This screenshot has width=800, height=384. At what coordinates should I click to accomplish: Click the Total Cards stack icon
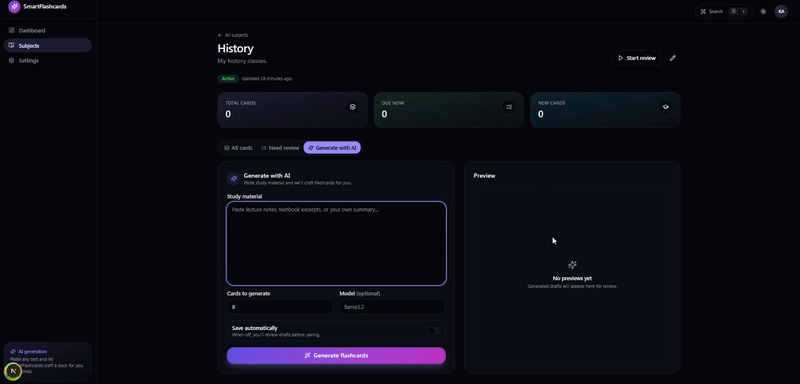[353, 107]
